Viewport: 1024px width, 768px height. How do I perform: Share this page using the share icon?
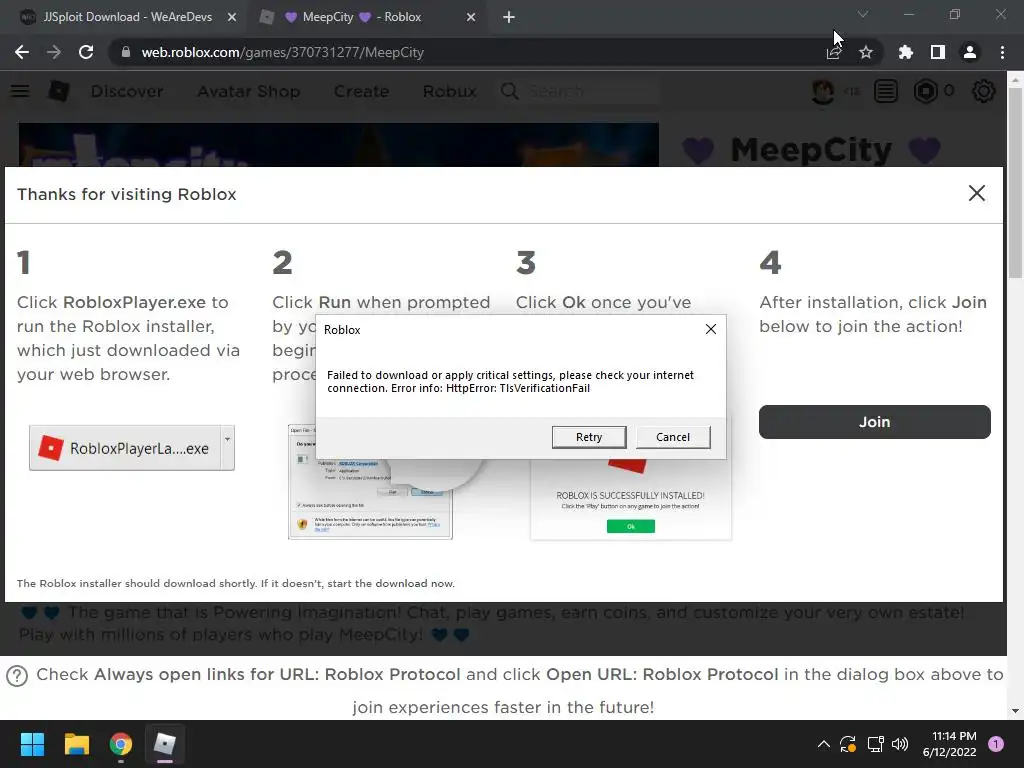pyautogui.click(x=833, y=52)
